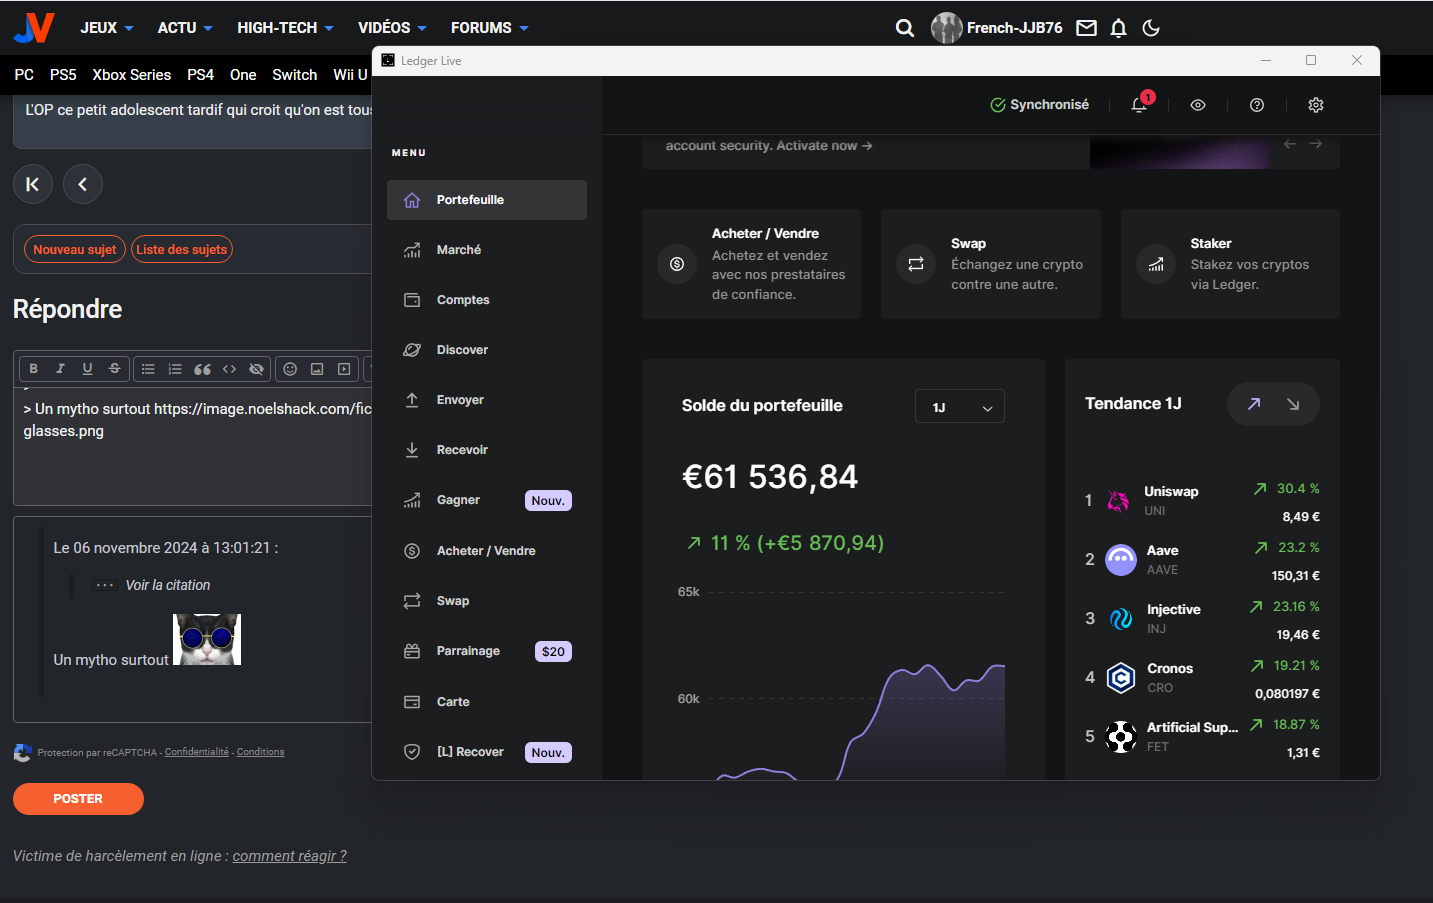
Task: Toggle dark mode moon icon
Action: pos(1151,28)
